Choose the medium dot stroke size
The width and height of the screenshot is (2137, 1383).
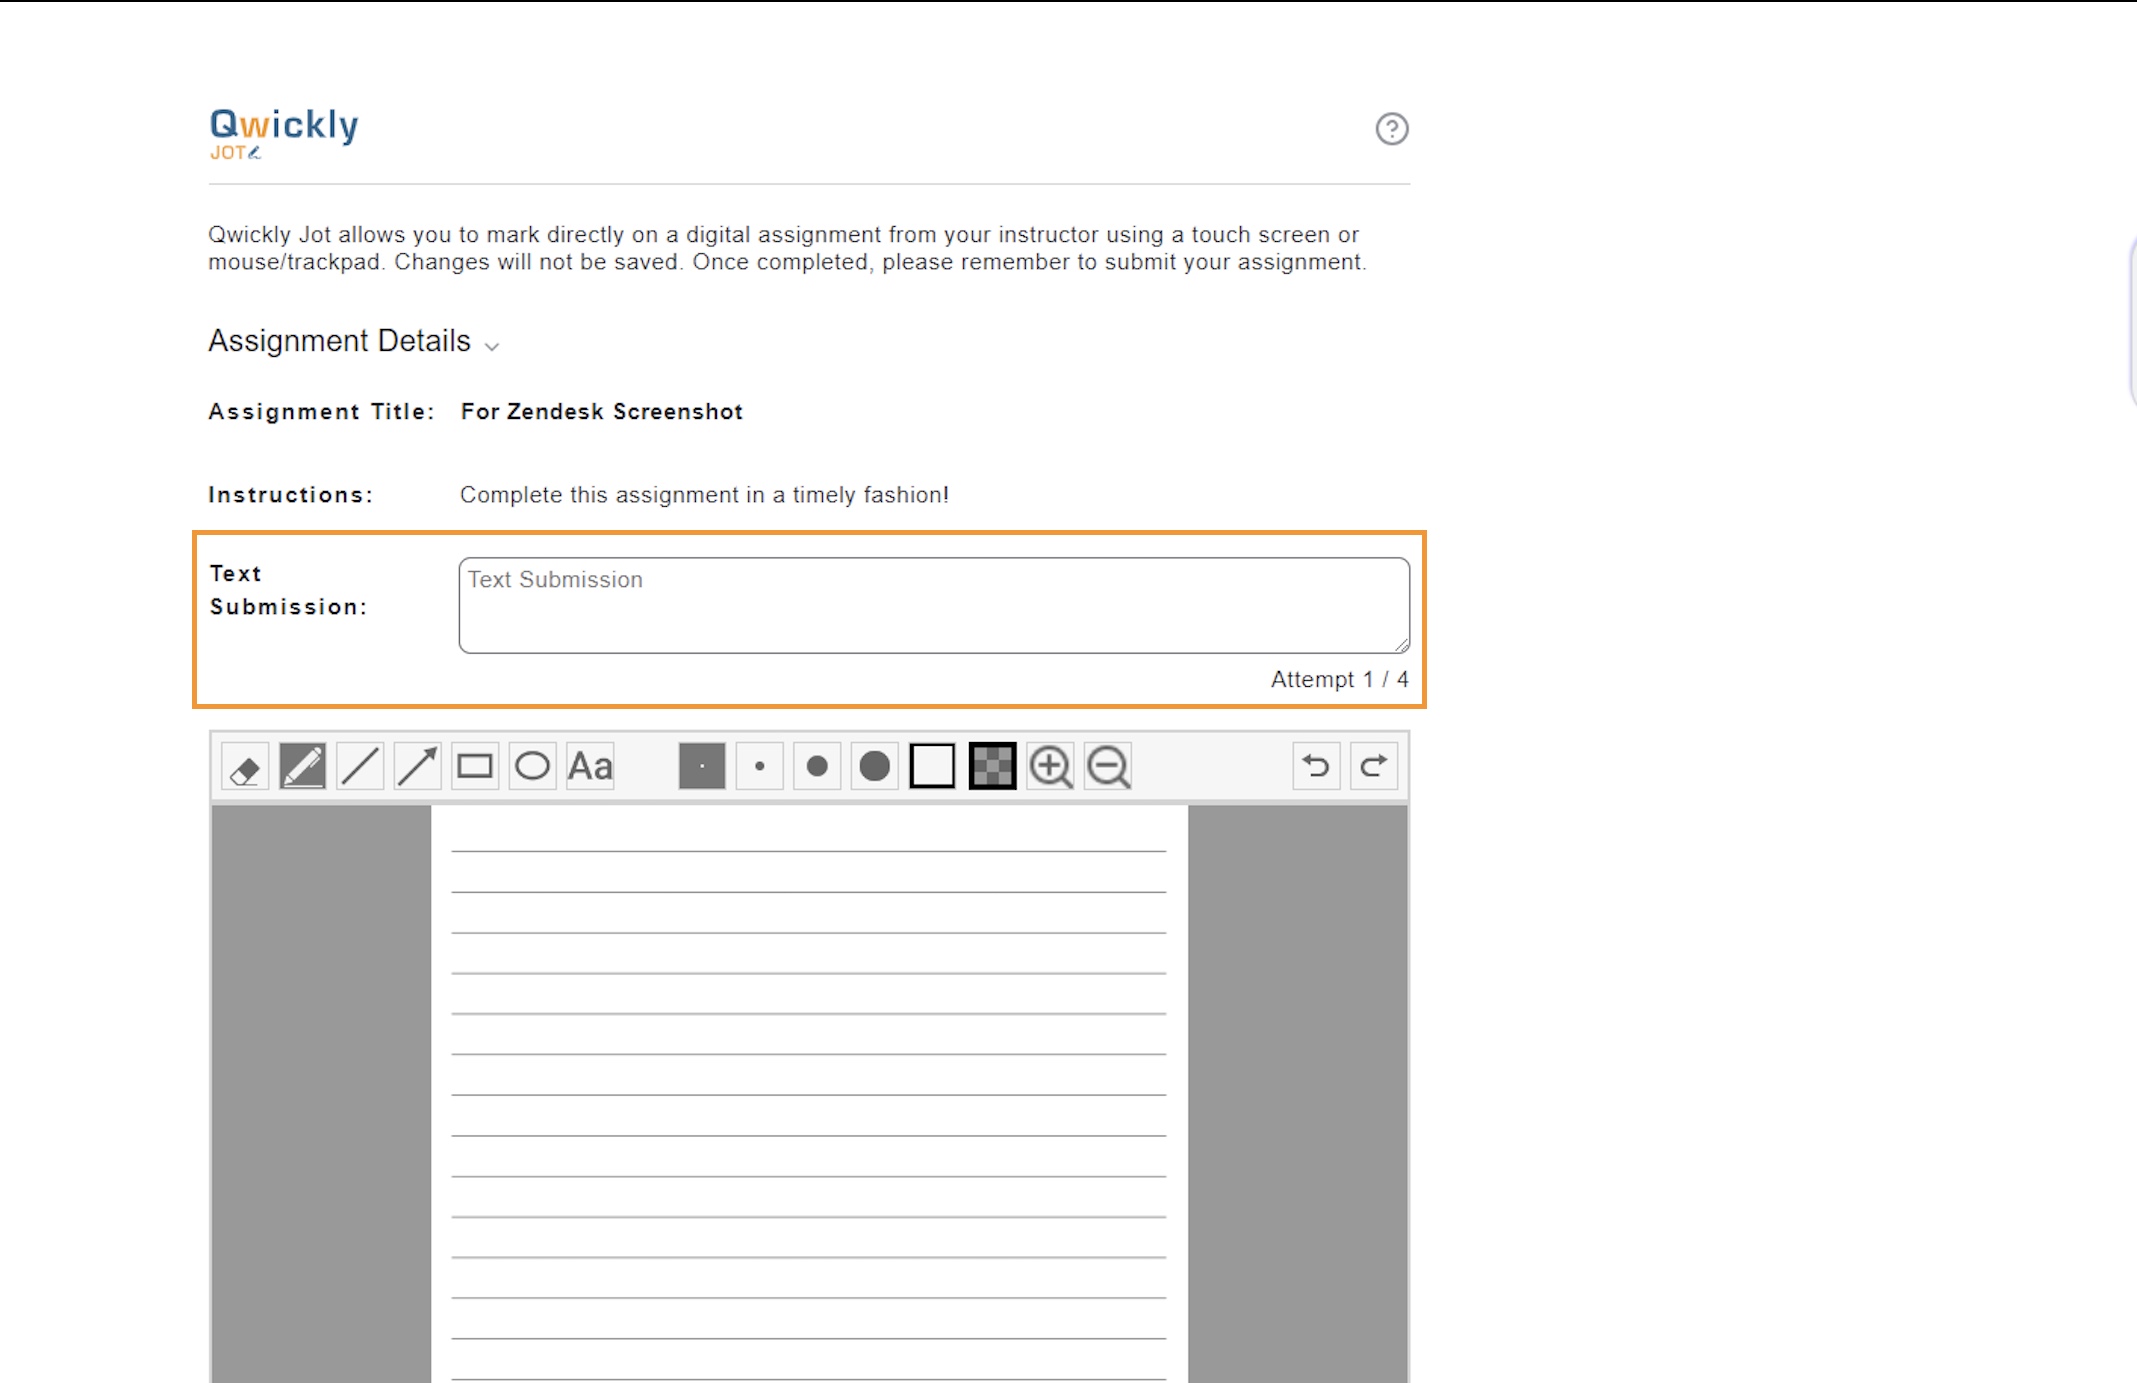(x=817, y=767)
